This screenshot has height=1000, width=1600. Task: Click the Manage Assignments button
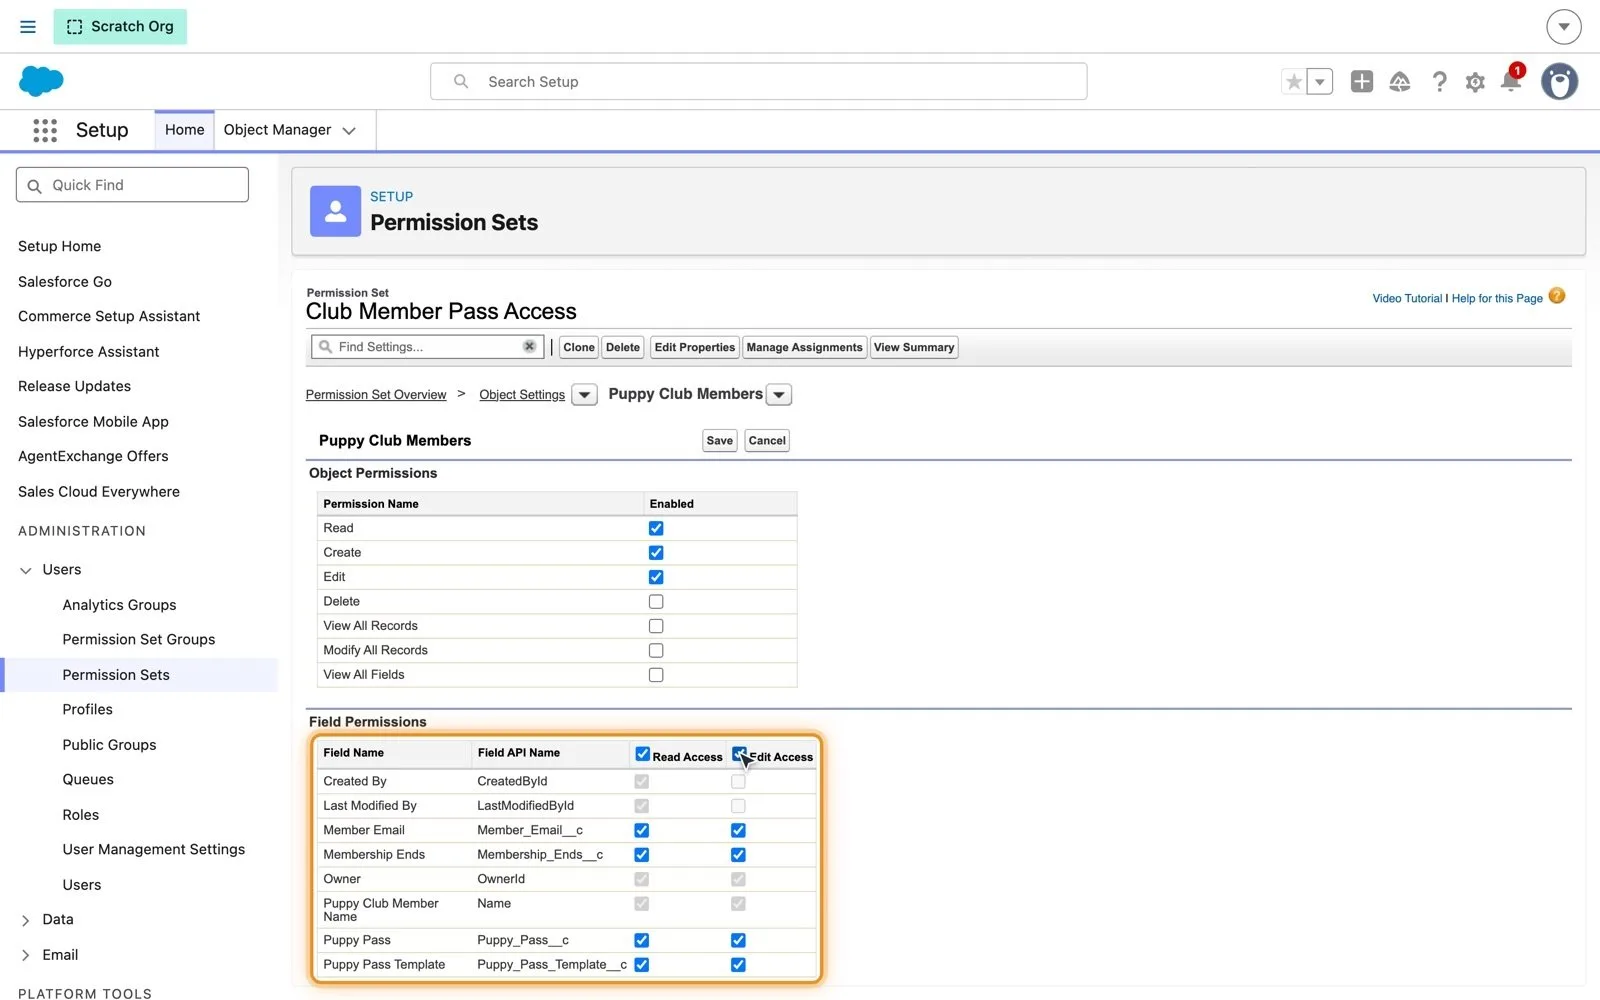[804, 348]
